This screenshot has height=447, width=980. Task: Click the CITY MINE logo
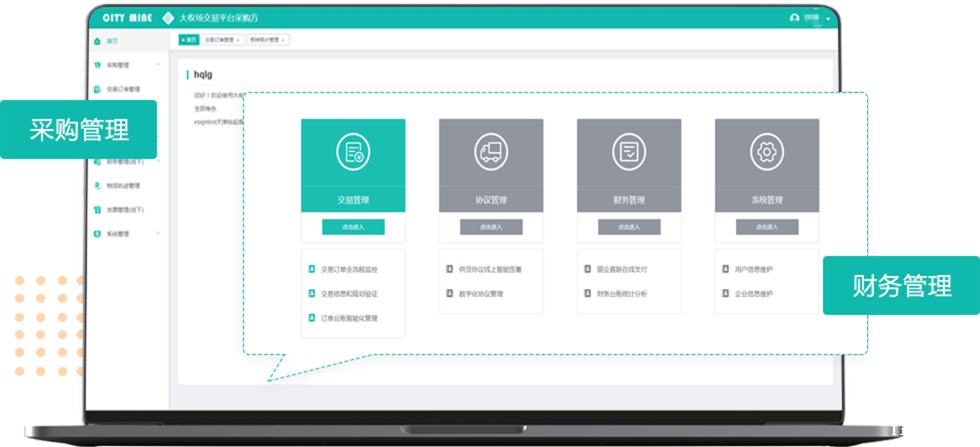[x=126, y=18]
